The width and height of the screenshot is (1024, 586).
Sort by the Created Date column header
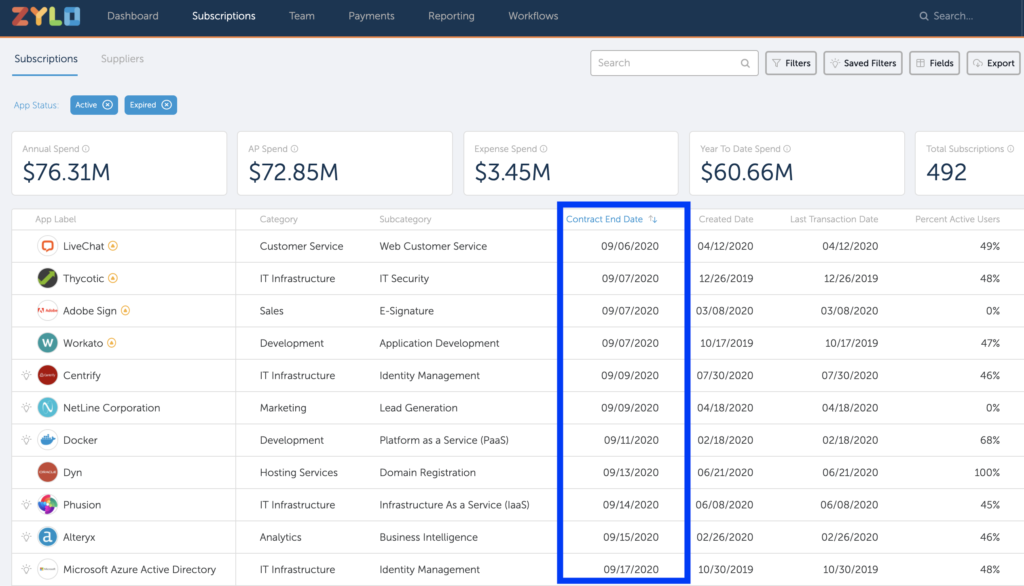[726, 219]
